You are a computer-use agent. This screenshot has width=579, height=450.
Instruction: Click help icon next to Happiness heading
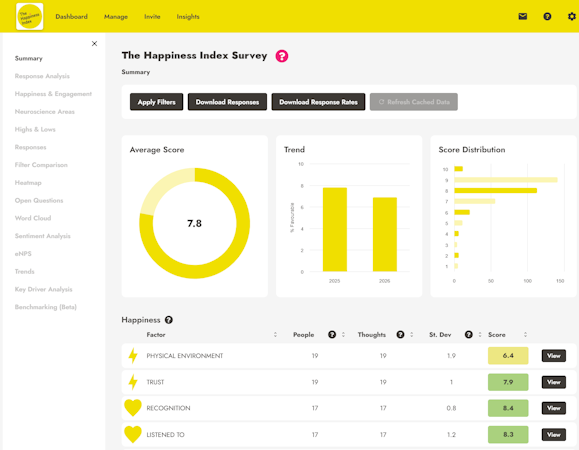[169, 320]
